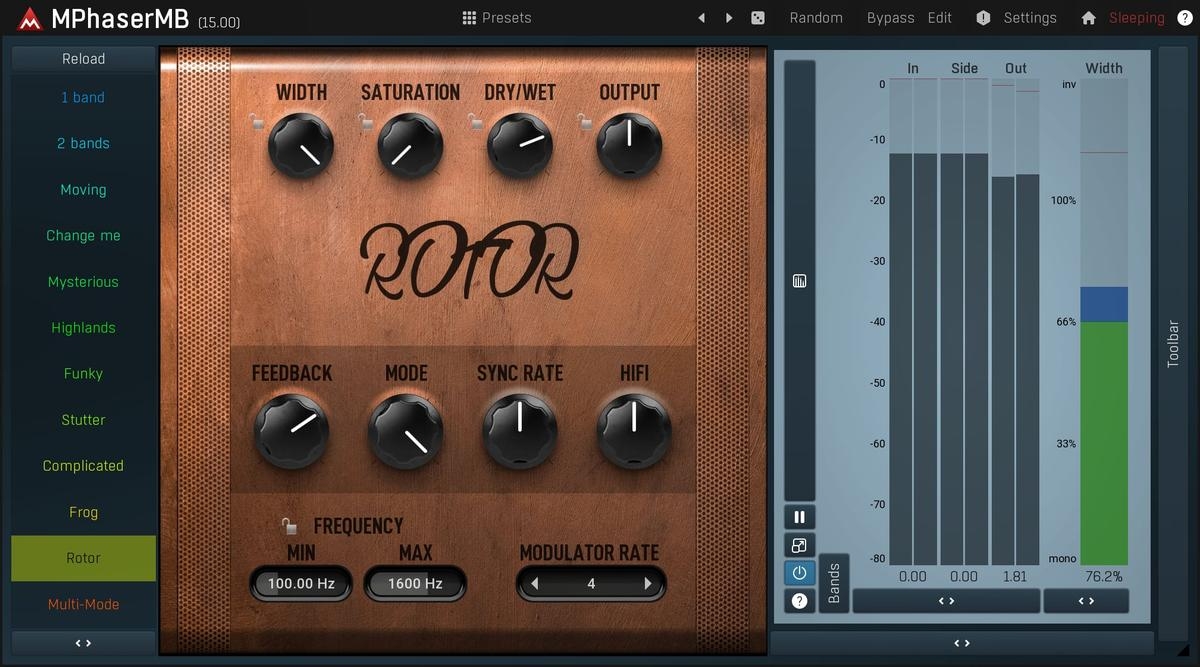
Task: Open the meter help question mark icon
Action: pos(799,601)
